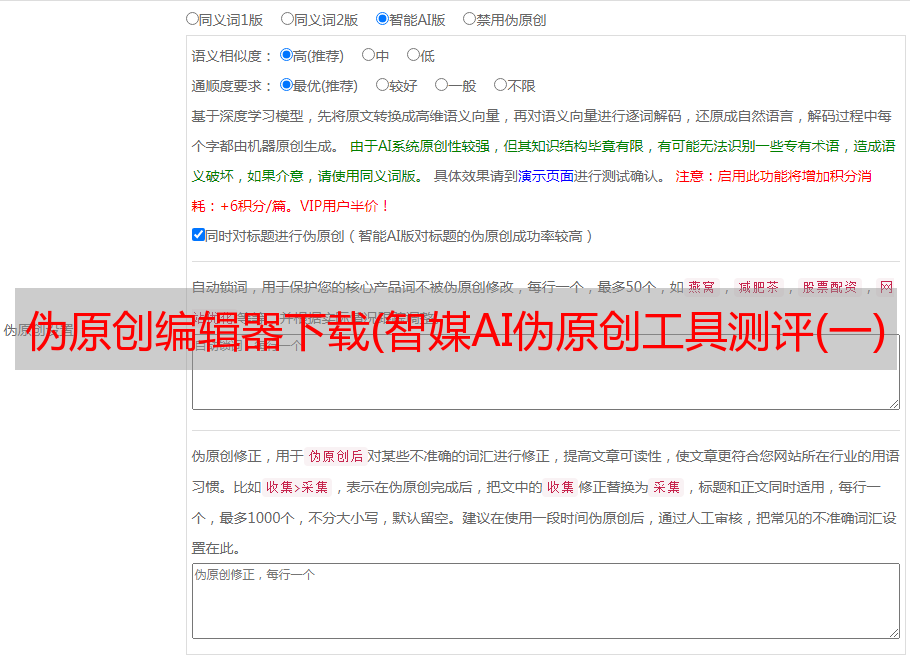Image resolution: width=911 pixels, height=658 pixels.
Task: Set 语义相似度 to 低
Action: coord(413,55)
